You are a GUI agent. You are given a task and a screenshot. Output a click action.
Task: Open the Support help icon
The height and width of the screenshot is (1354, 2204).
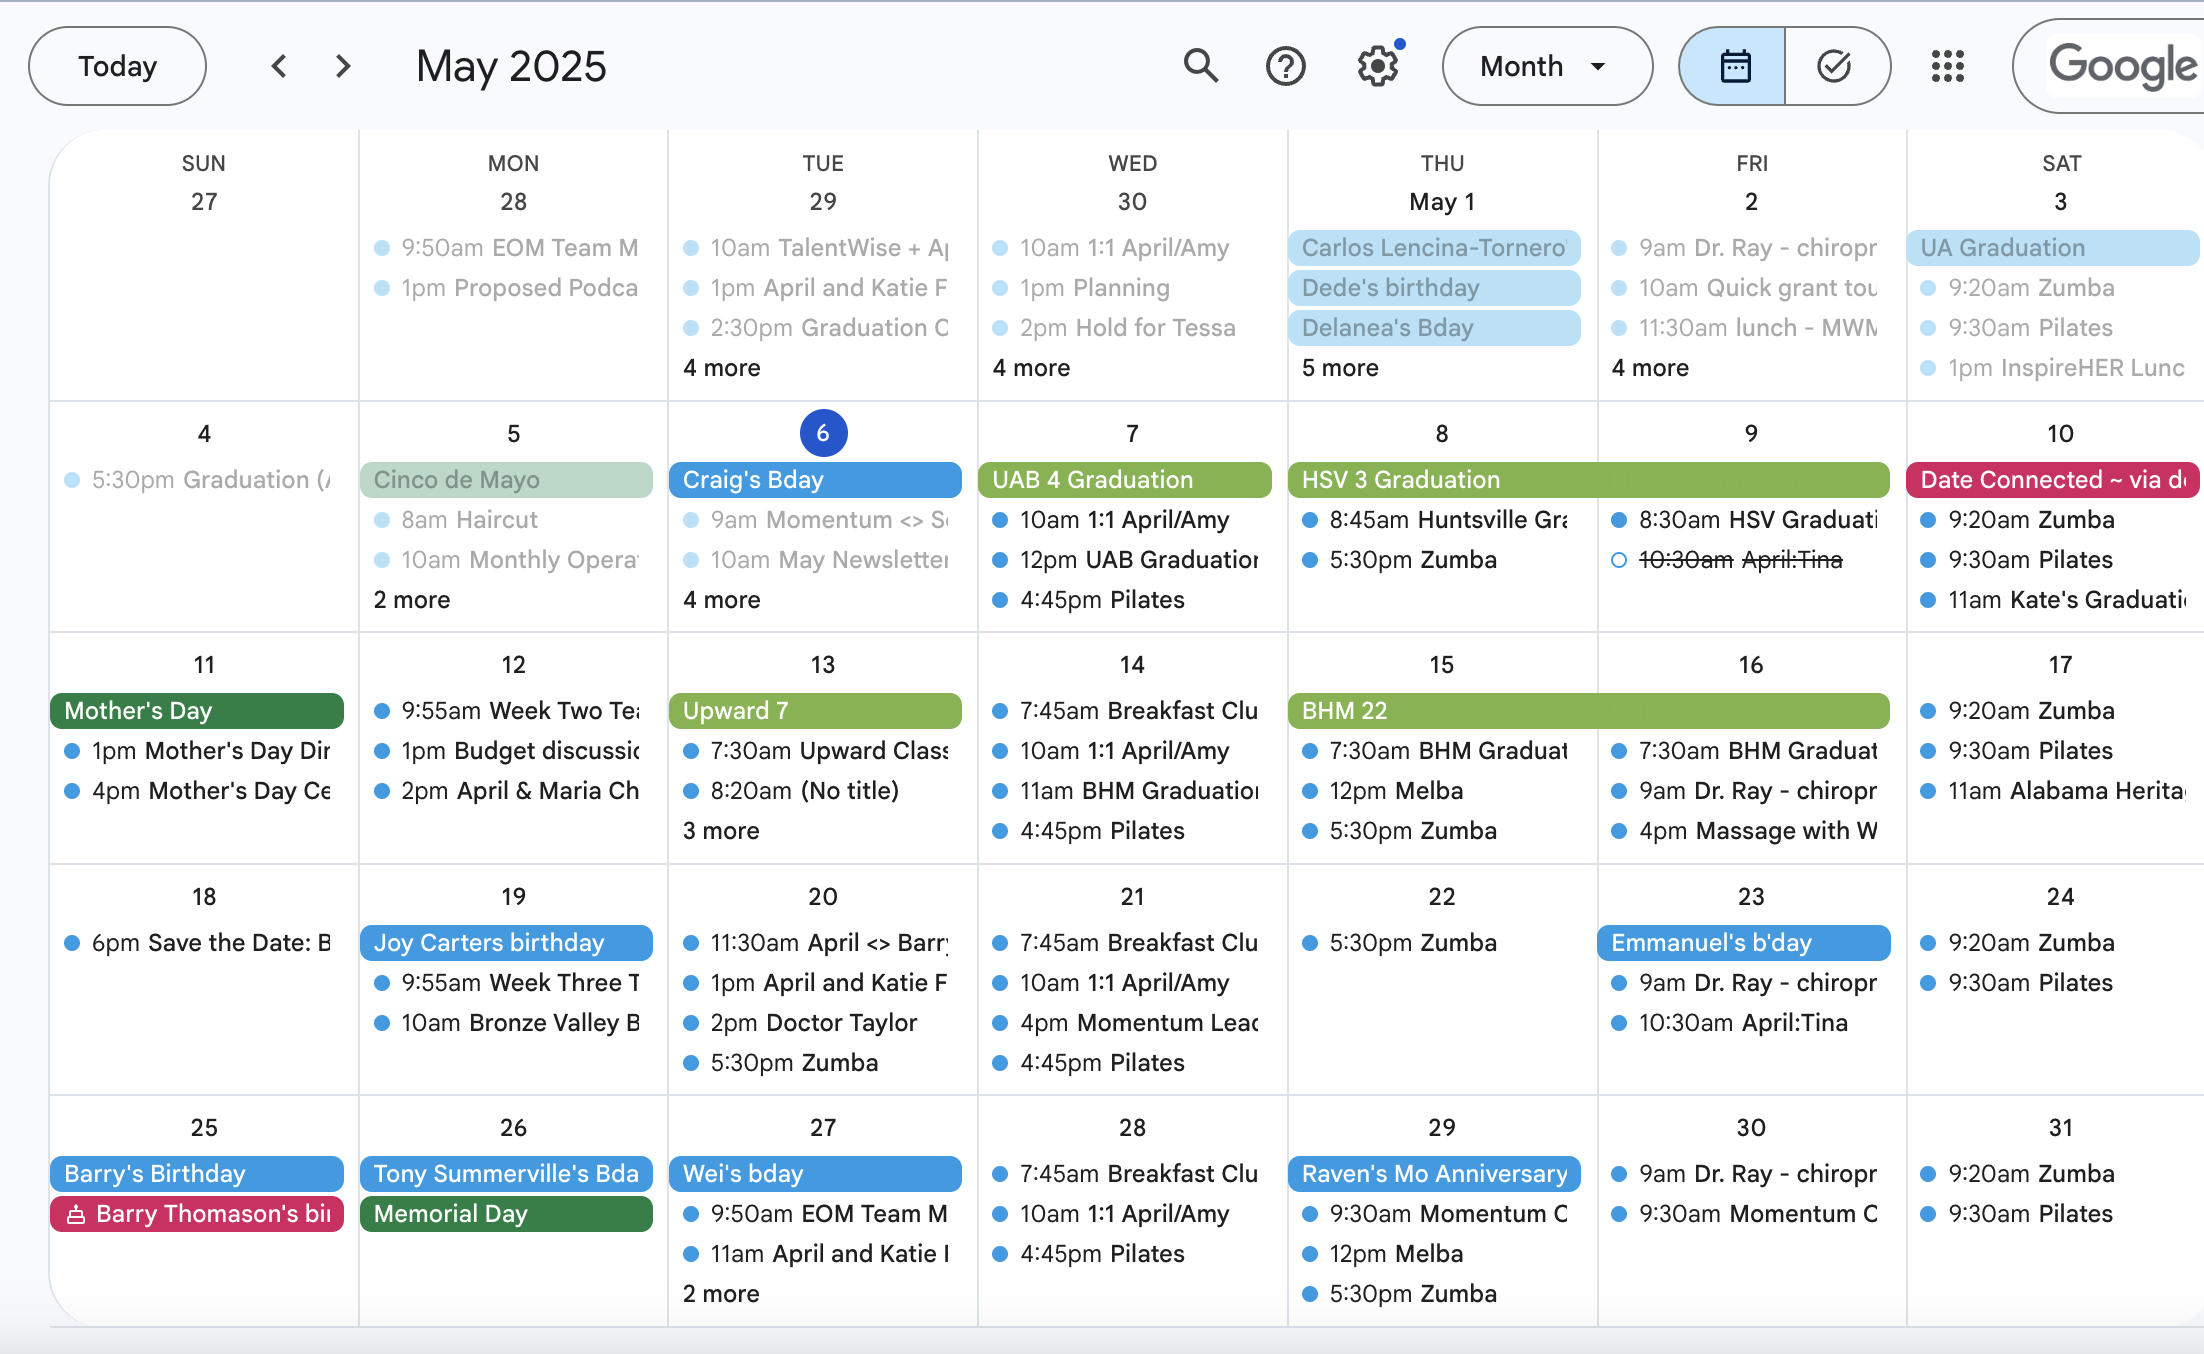(x=1285, y=66)
